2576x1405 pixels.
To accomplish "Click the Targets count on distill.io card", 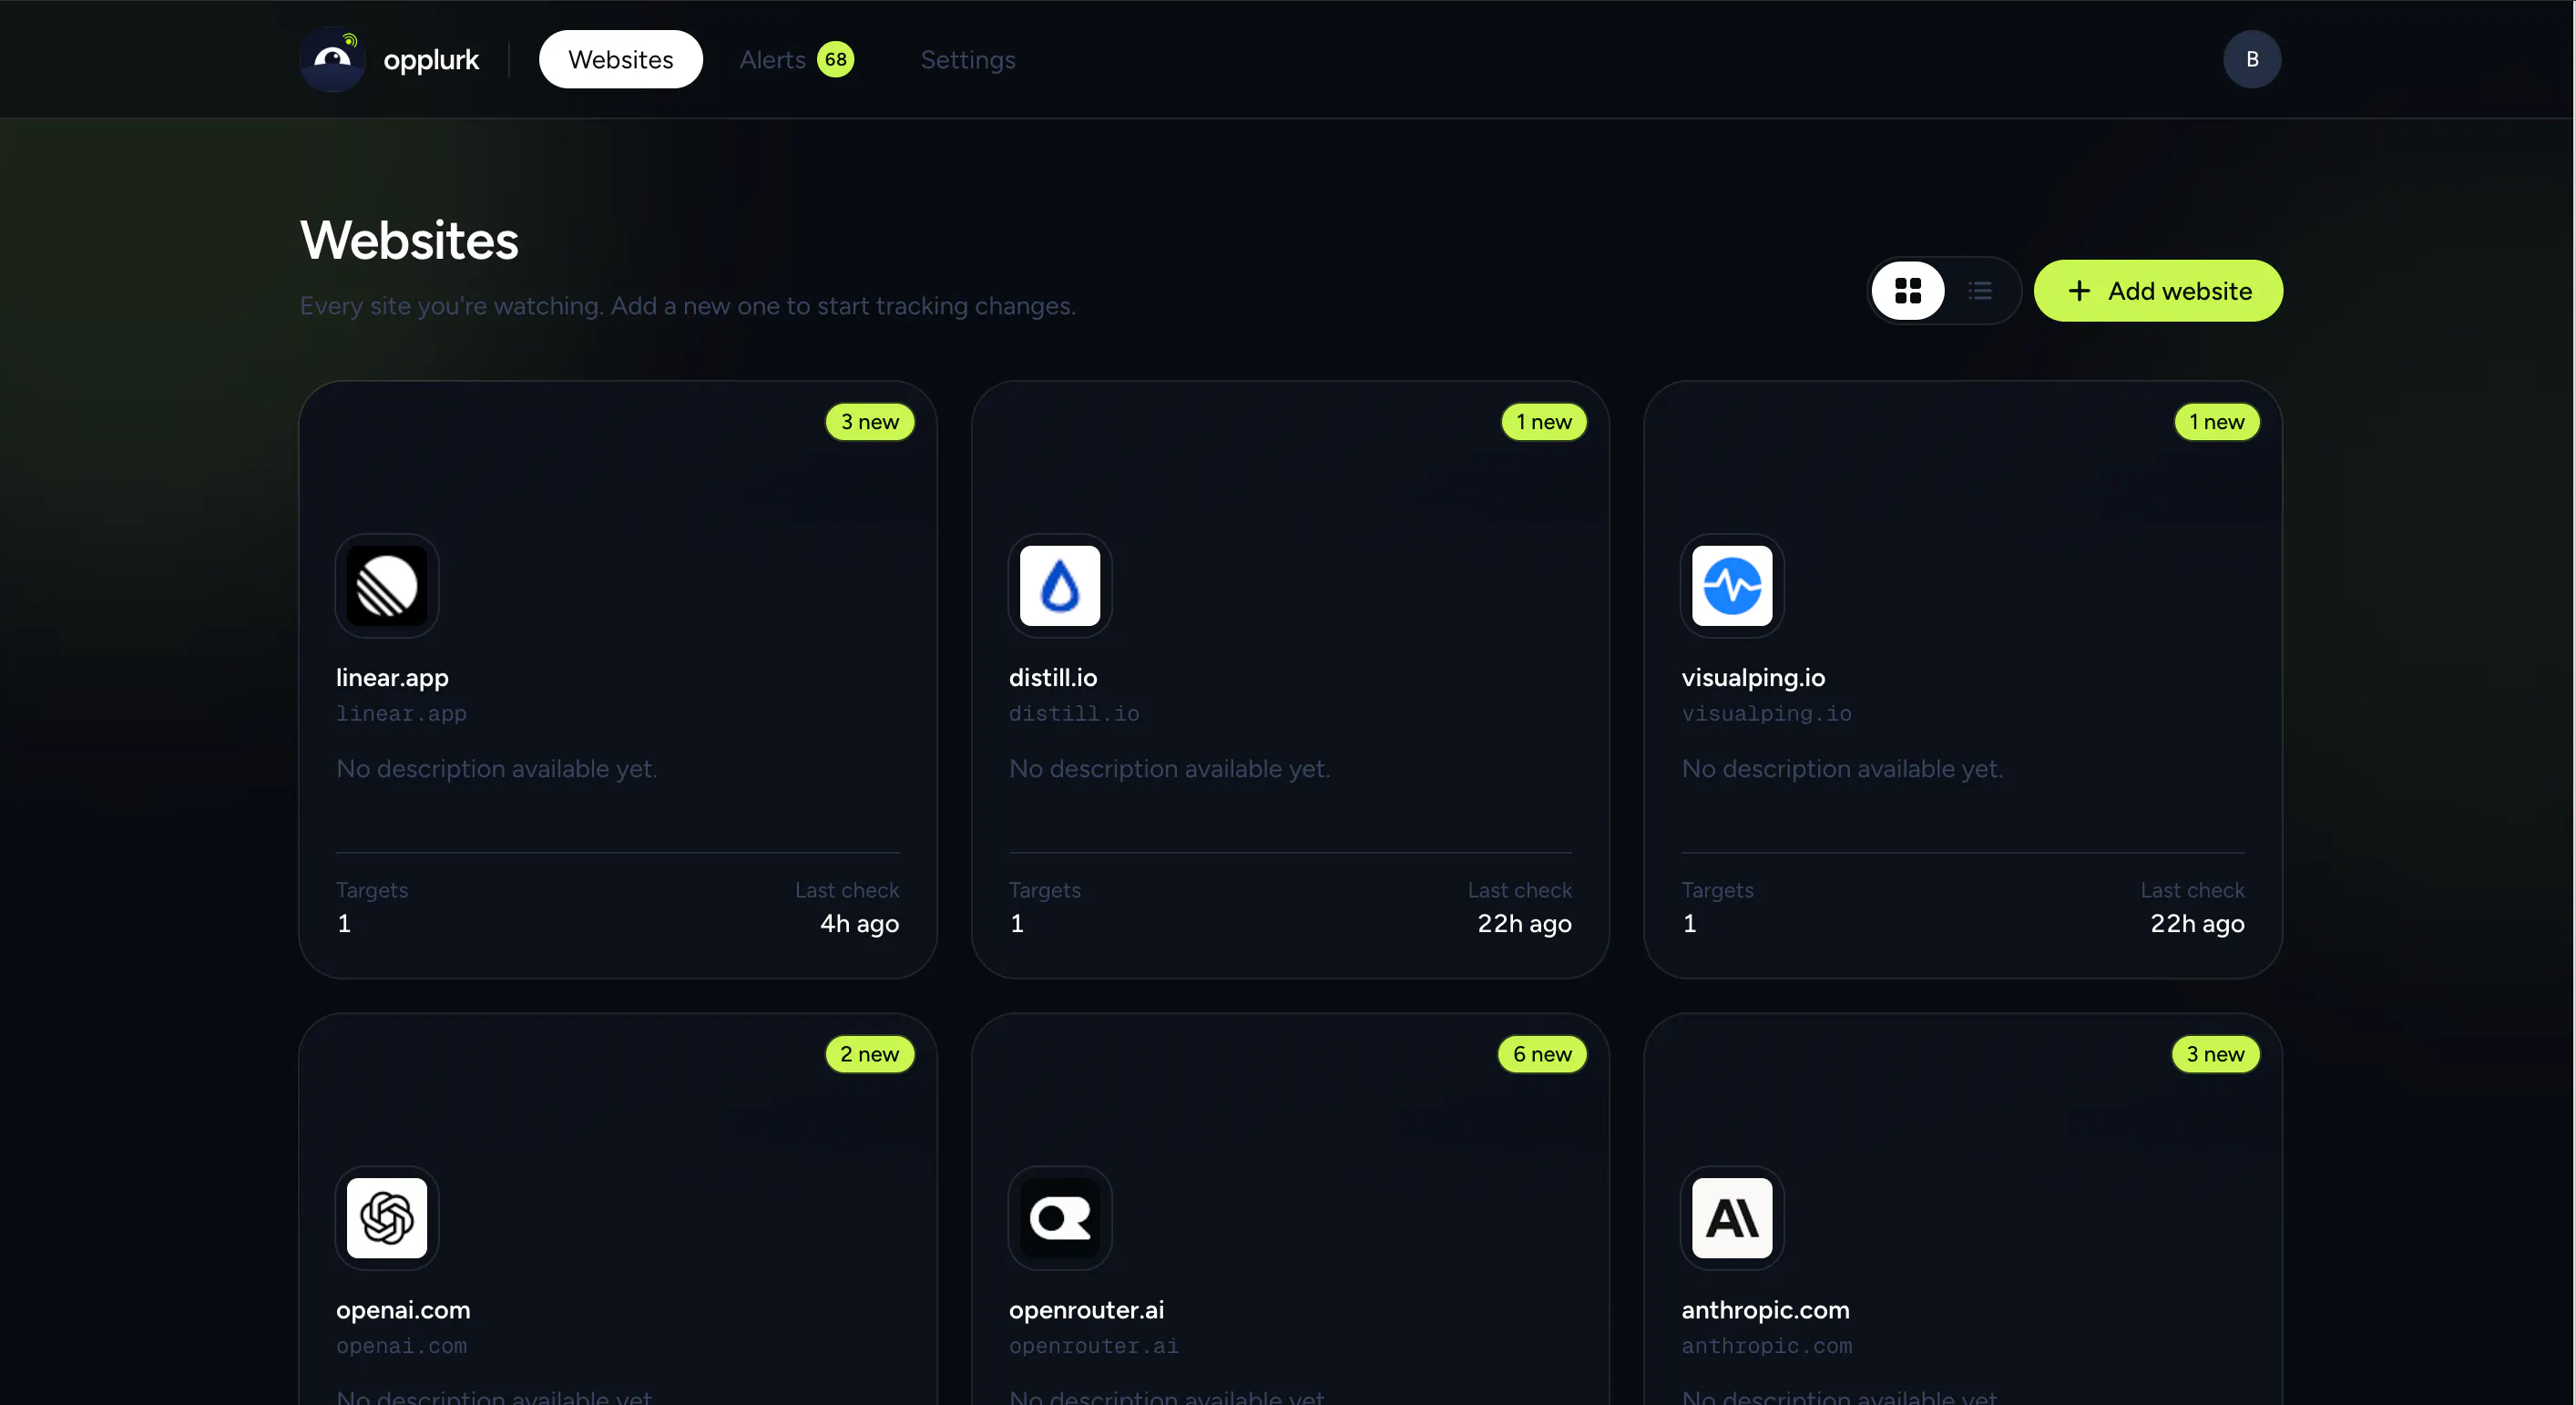I will coord(1017,923).
